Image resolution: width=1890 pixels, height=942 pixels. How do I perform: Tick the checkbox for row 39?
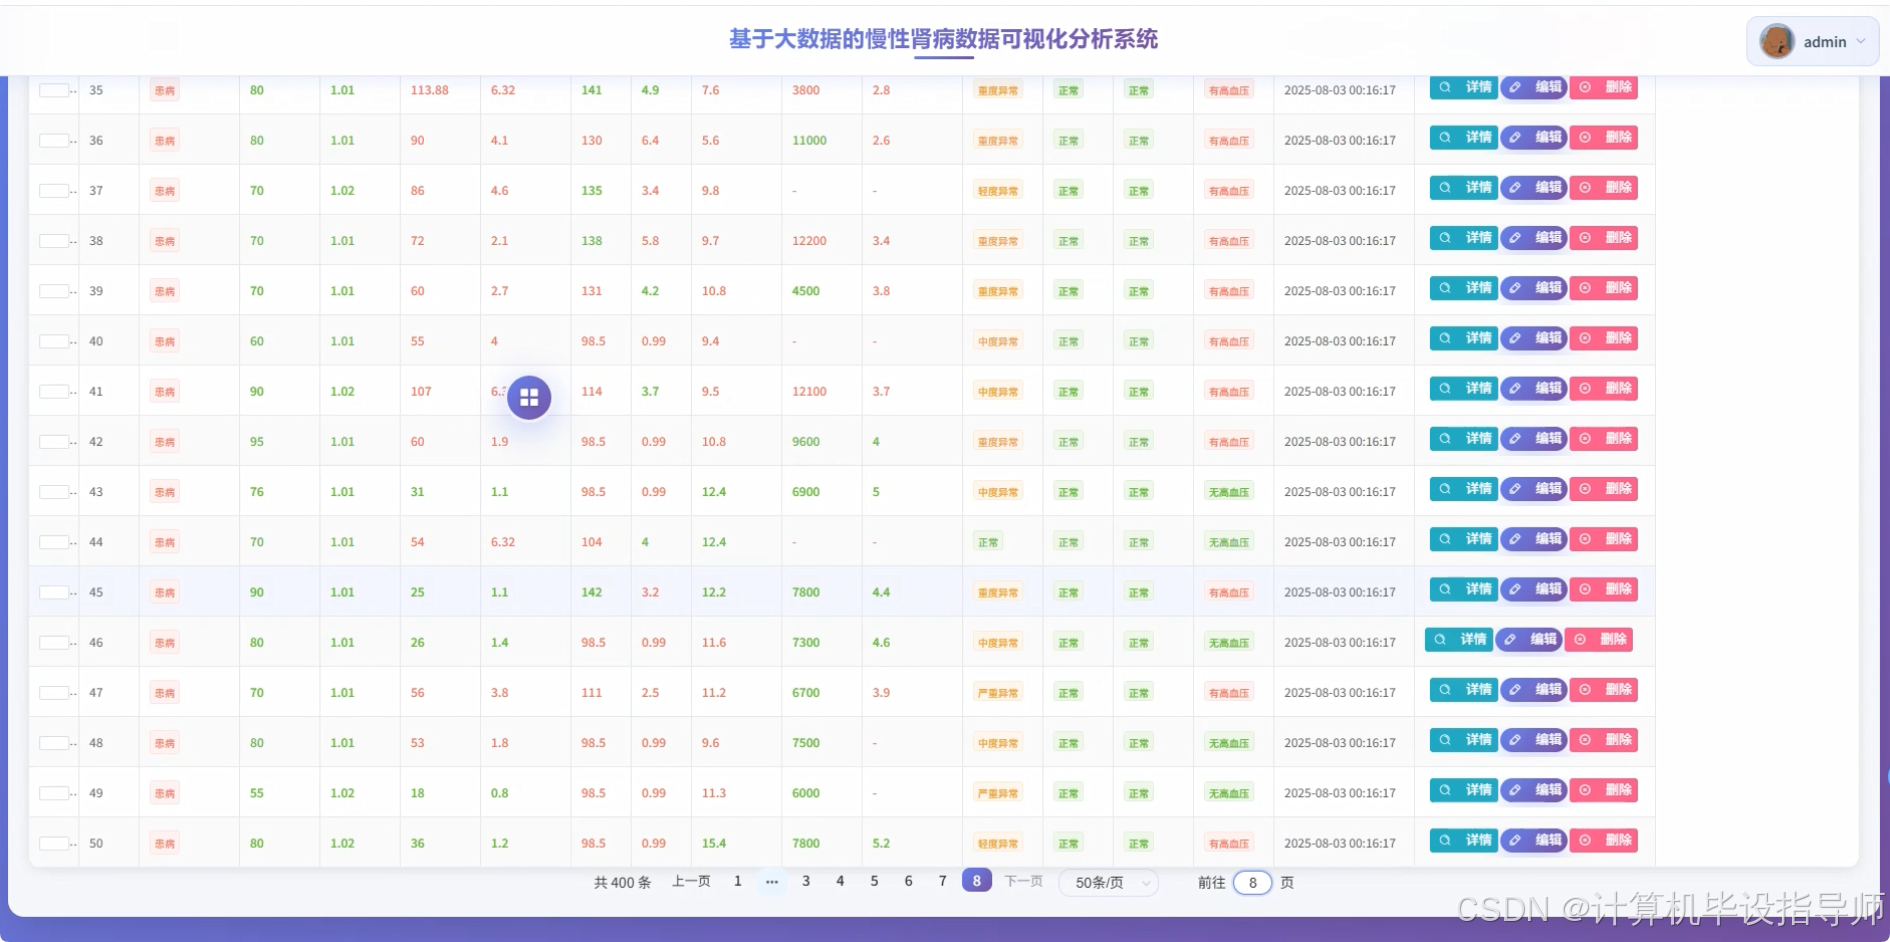54,291
